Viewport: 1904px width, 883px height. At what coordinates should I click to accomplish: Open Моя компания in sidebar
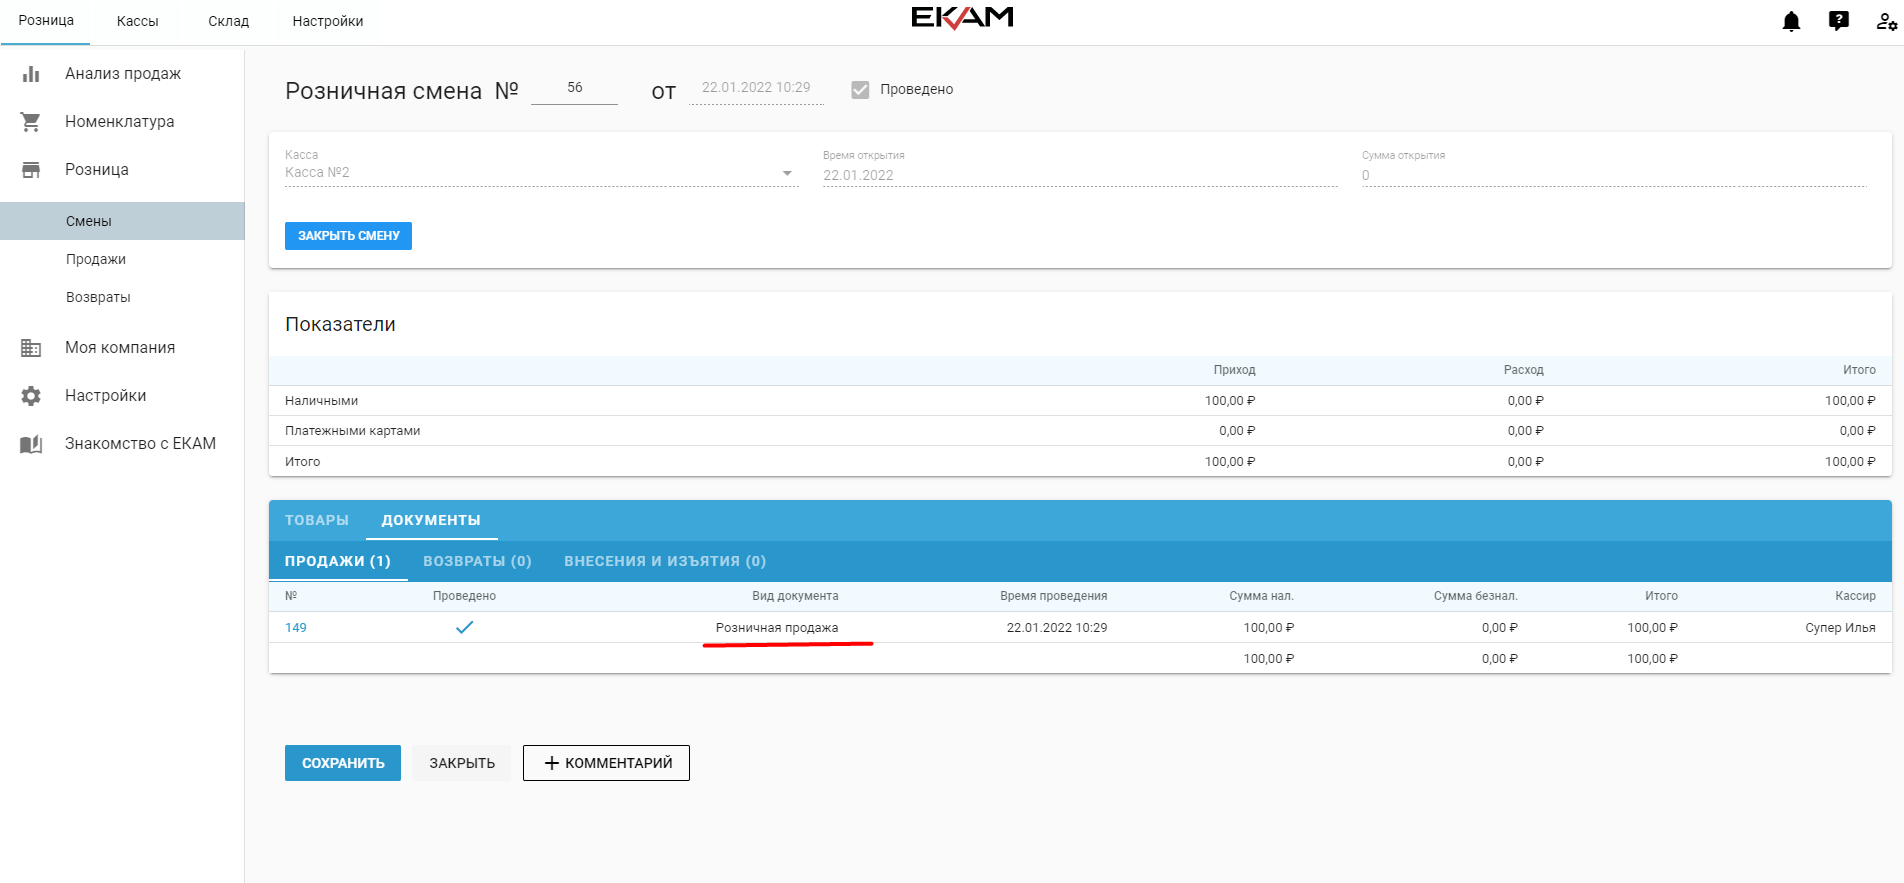(x=120, y=348)
